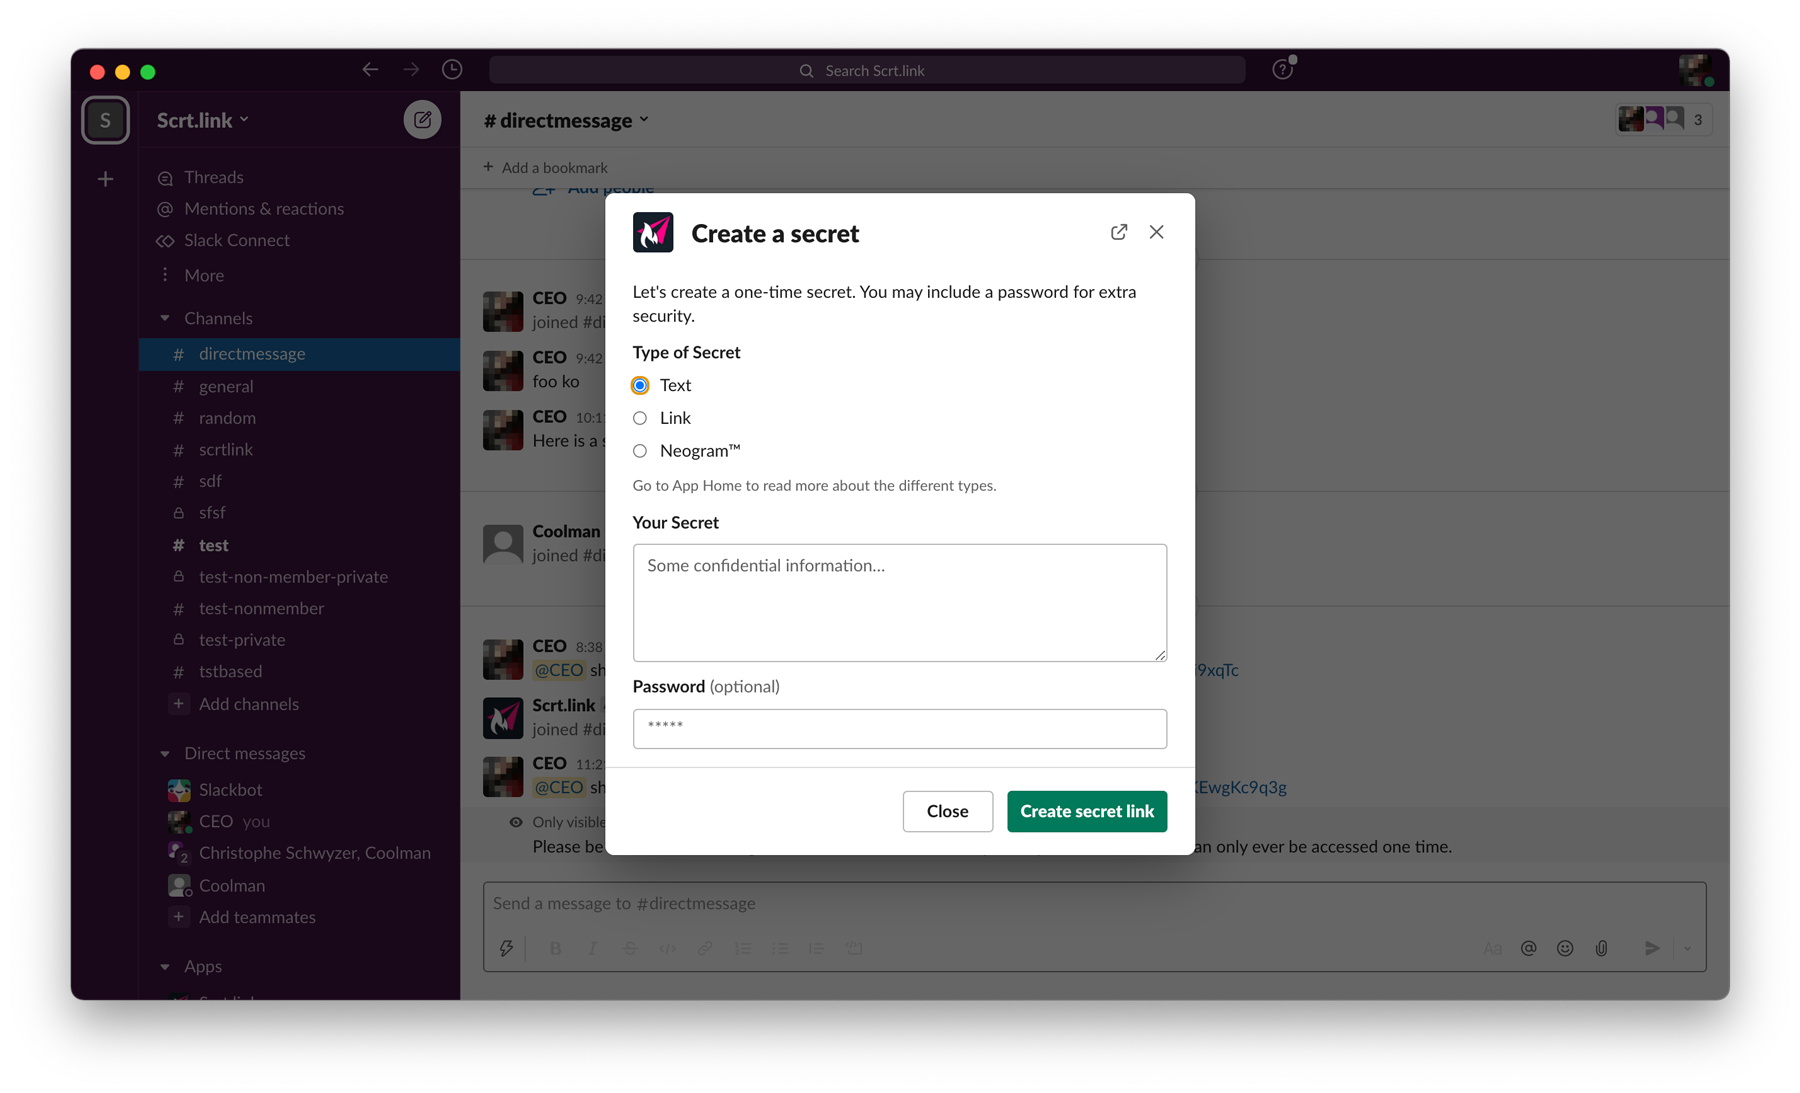Open the send options dropdown arrow

pyautogui.click(x=1687, y=948)
